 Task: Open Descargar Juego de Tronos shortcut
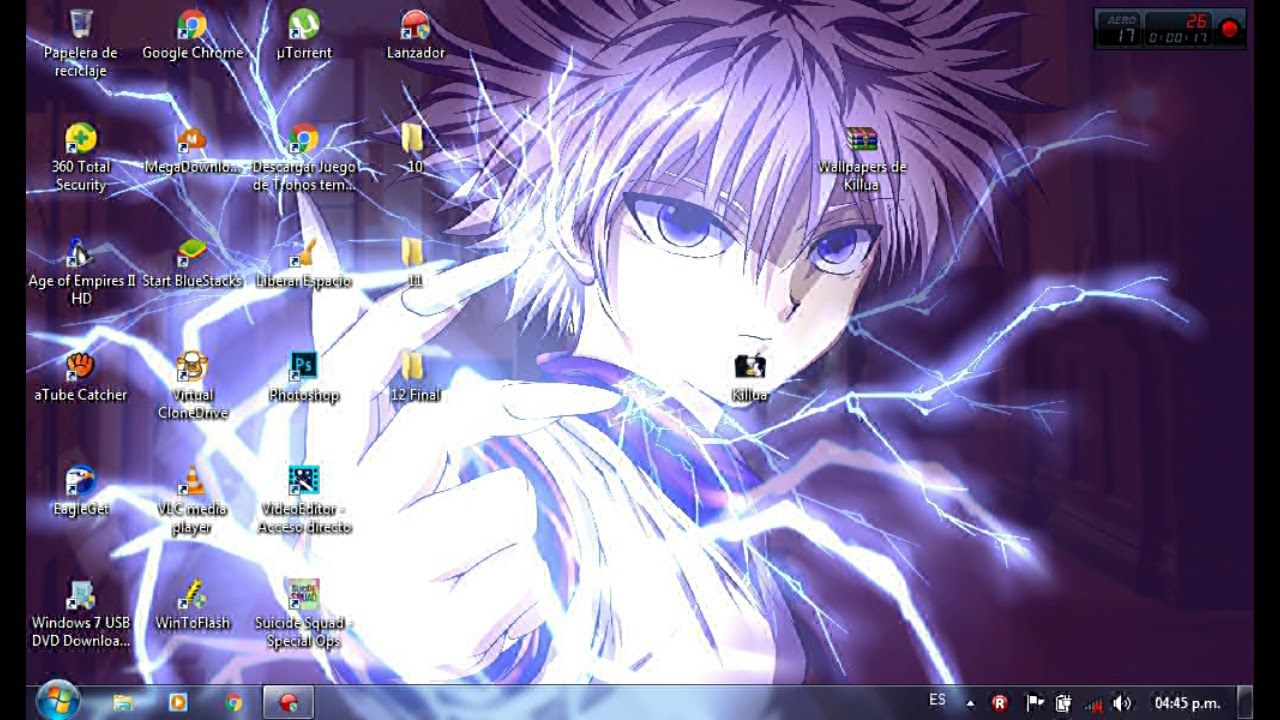tap(303, 157)
